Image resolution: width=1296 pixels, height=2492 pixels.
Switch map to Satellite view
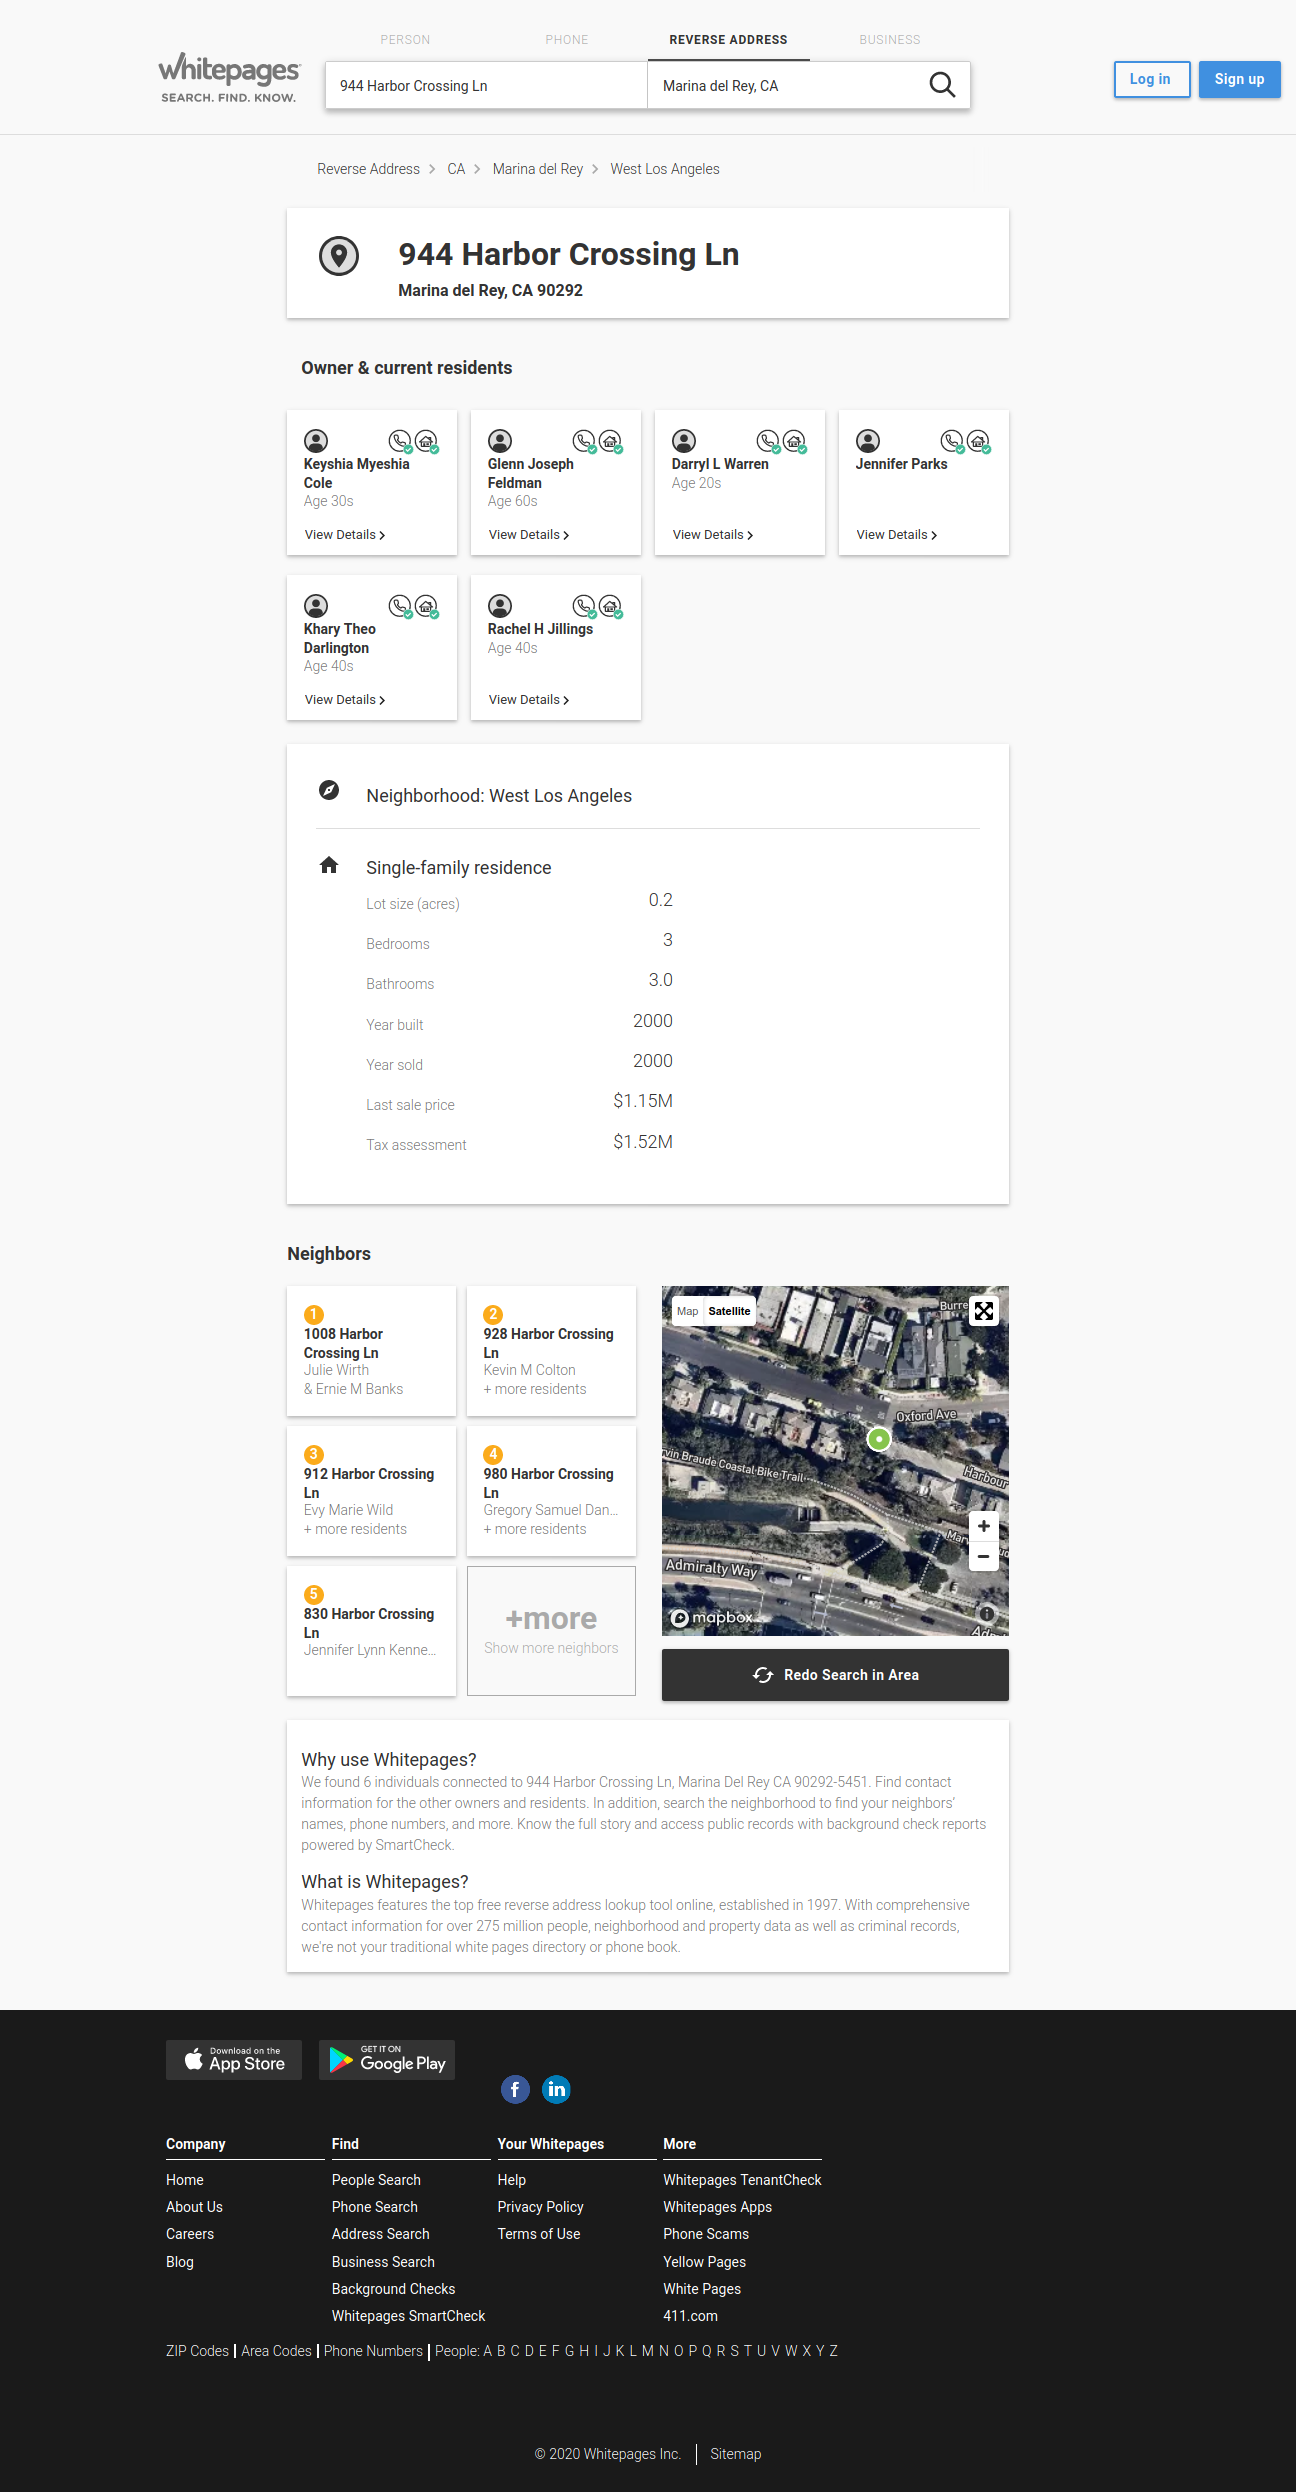pyautogui.click(x=730, y=1311)
